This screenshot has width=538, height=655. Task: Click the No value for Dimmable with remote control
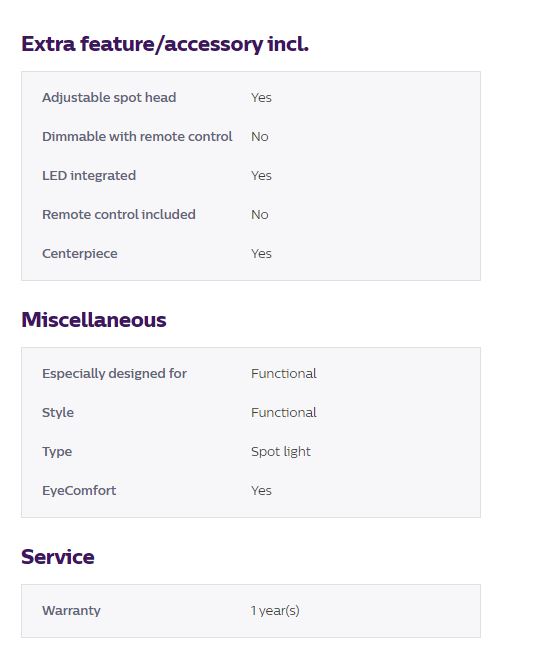[x=260, y=137]
